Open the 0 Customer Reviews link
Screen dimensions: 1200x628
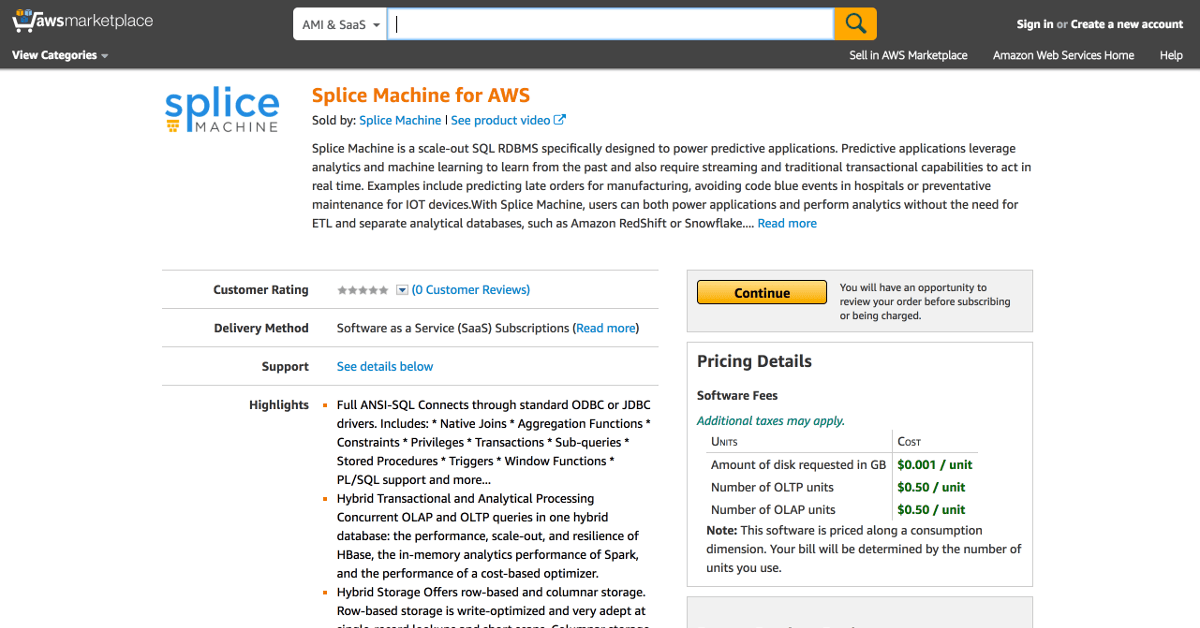tap(471, 290)
